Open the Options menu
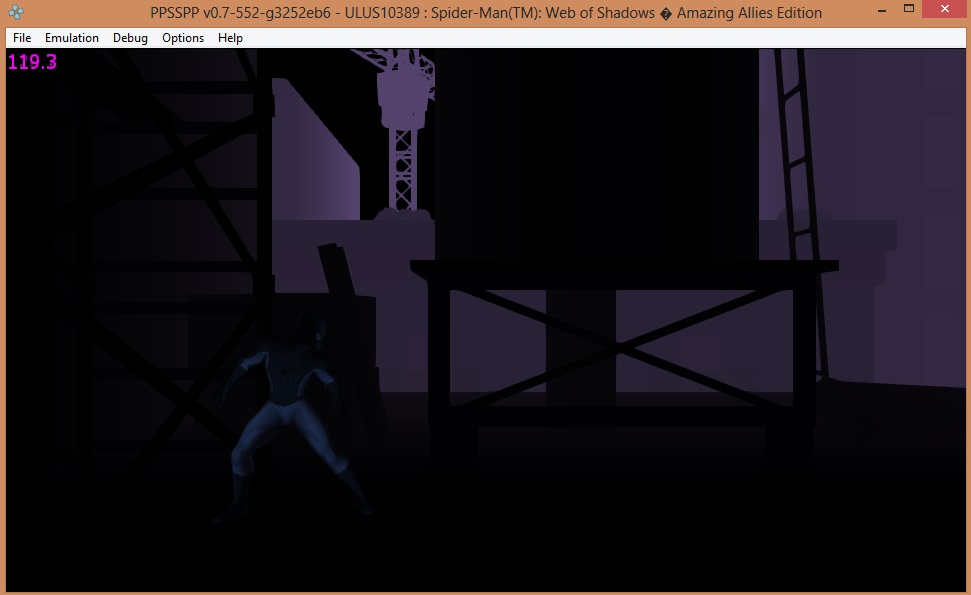The image size is (971, 595). click(x=183, y=38)
